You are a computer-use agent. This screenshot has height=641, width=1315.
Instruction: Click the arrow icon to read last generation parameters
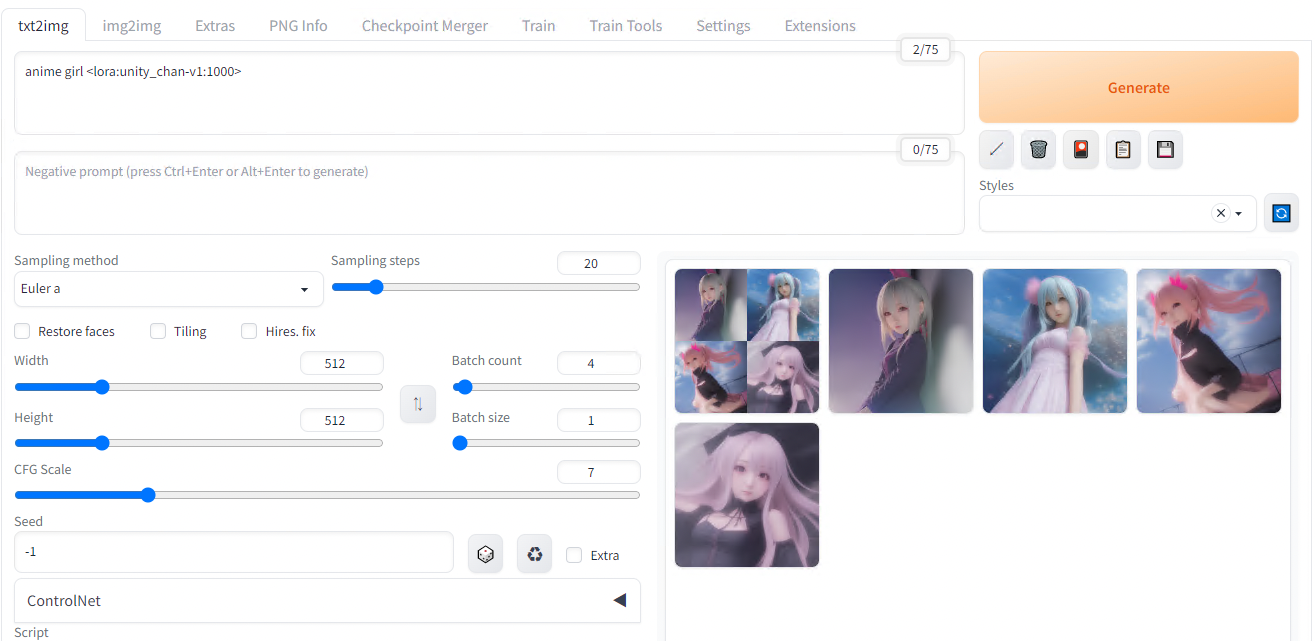point(996,149)
